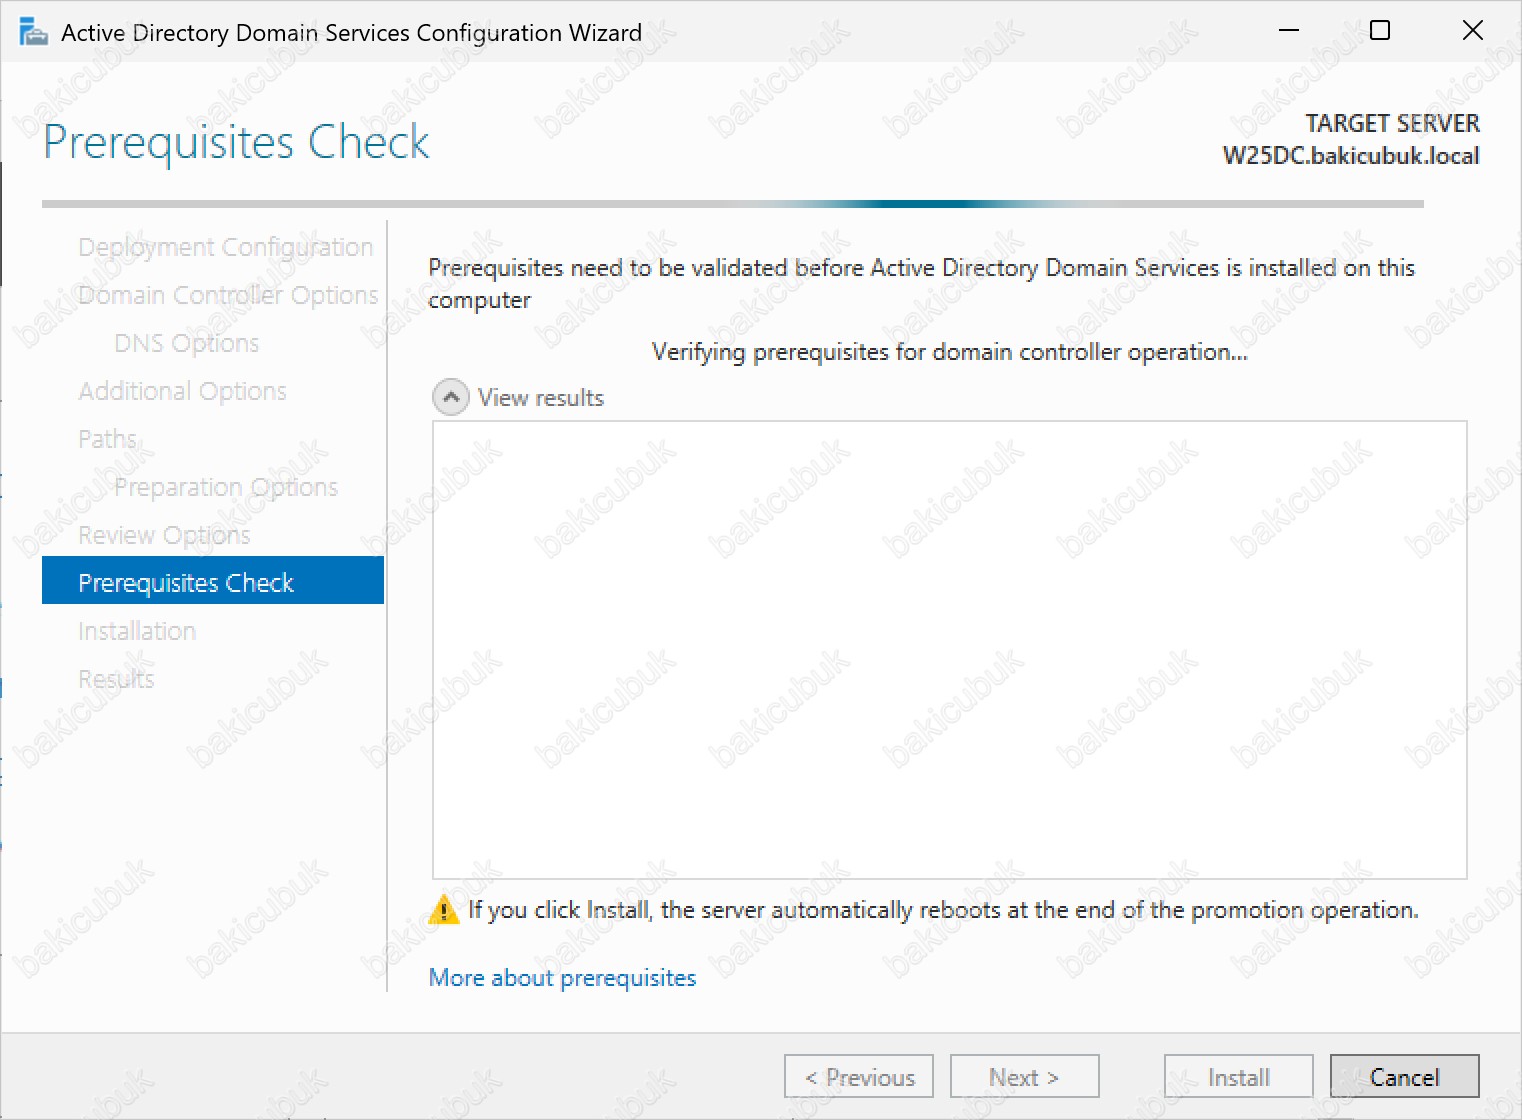Cancel the configuration wizard
This screenshot has height=1120, width=1522.
pyautogui.click(x=1404, y=1077)
